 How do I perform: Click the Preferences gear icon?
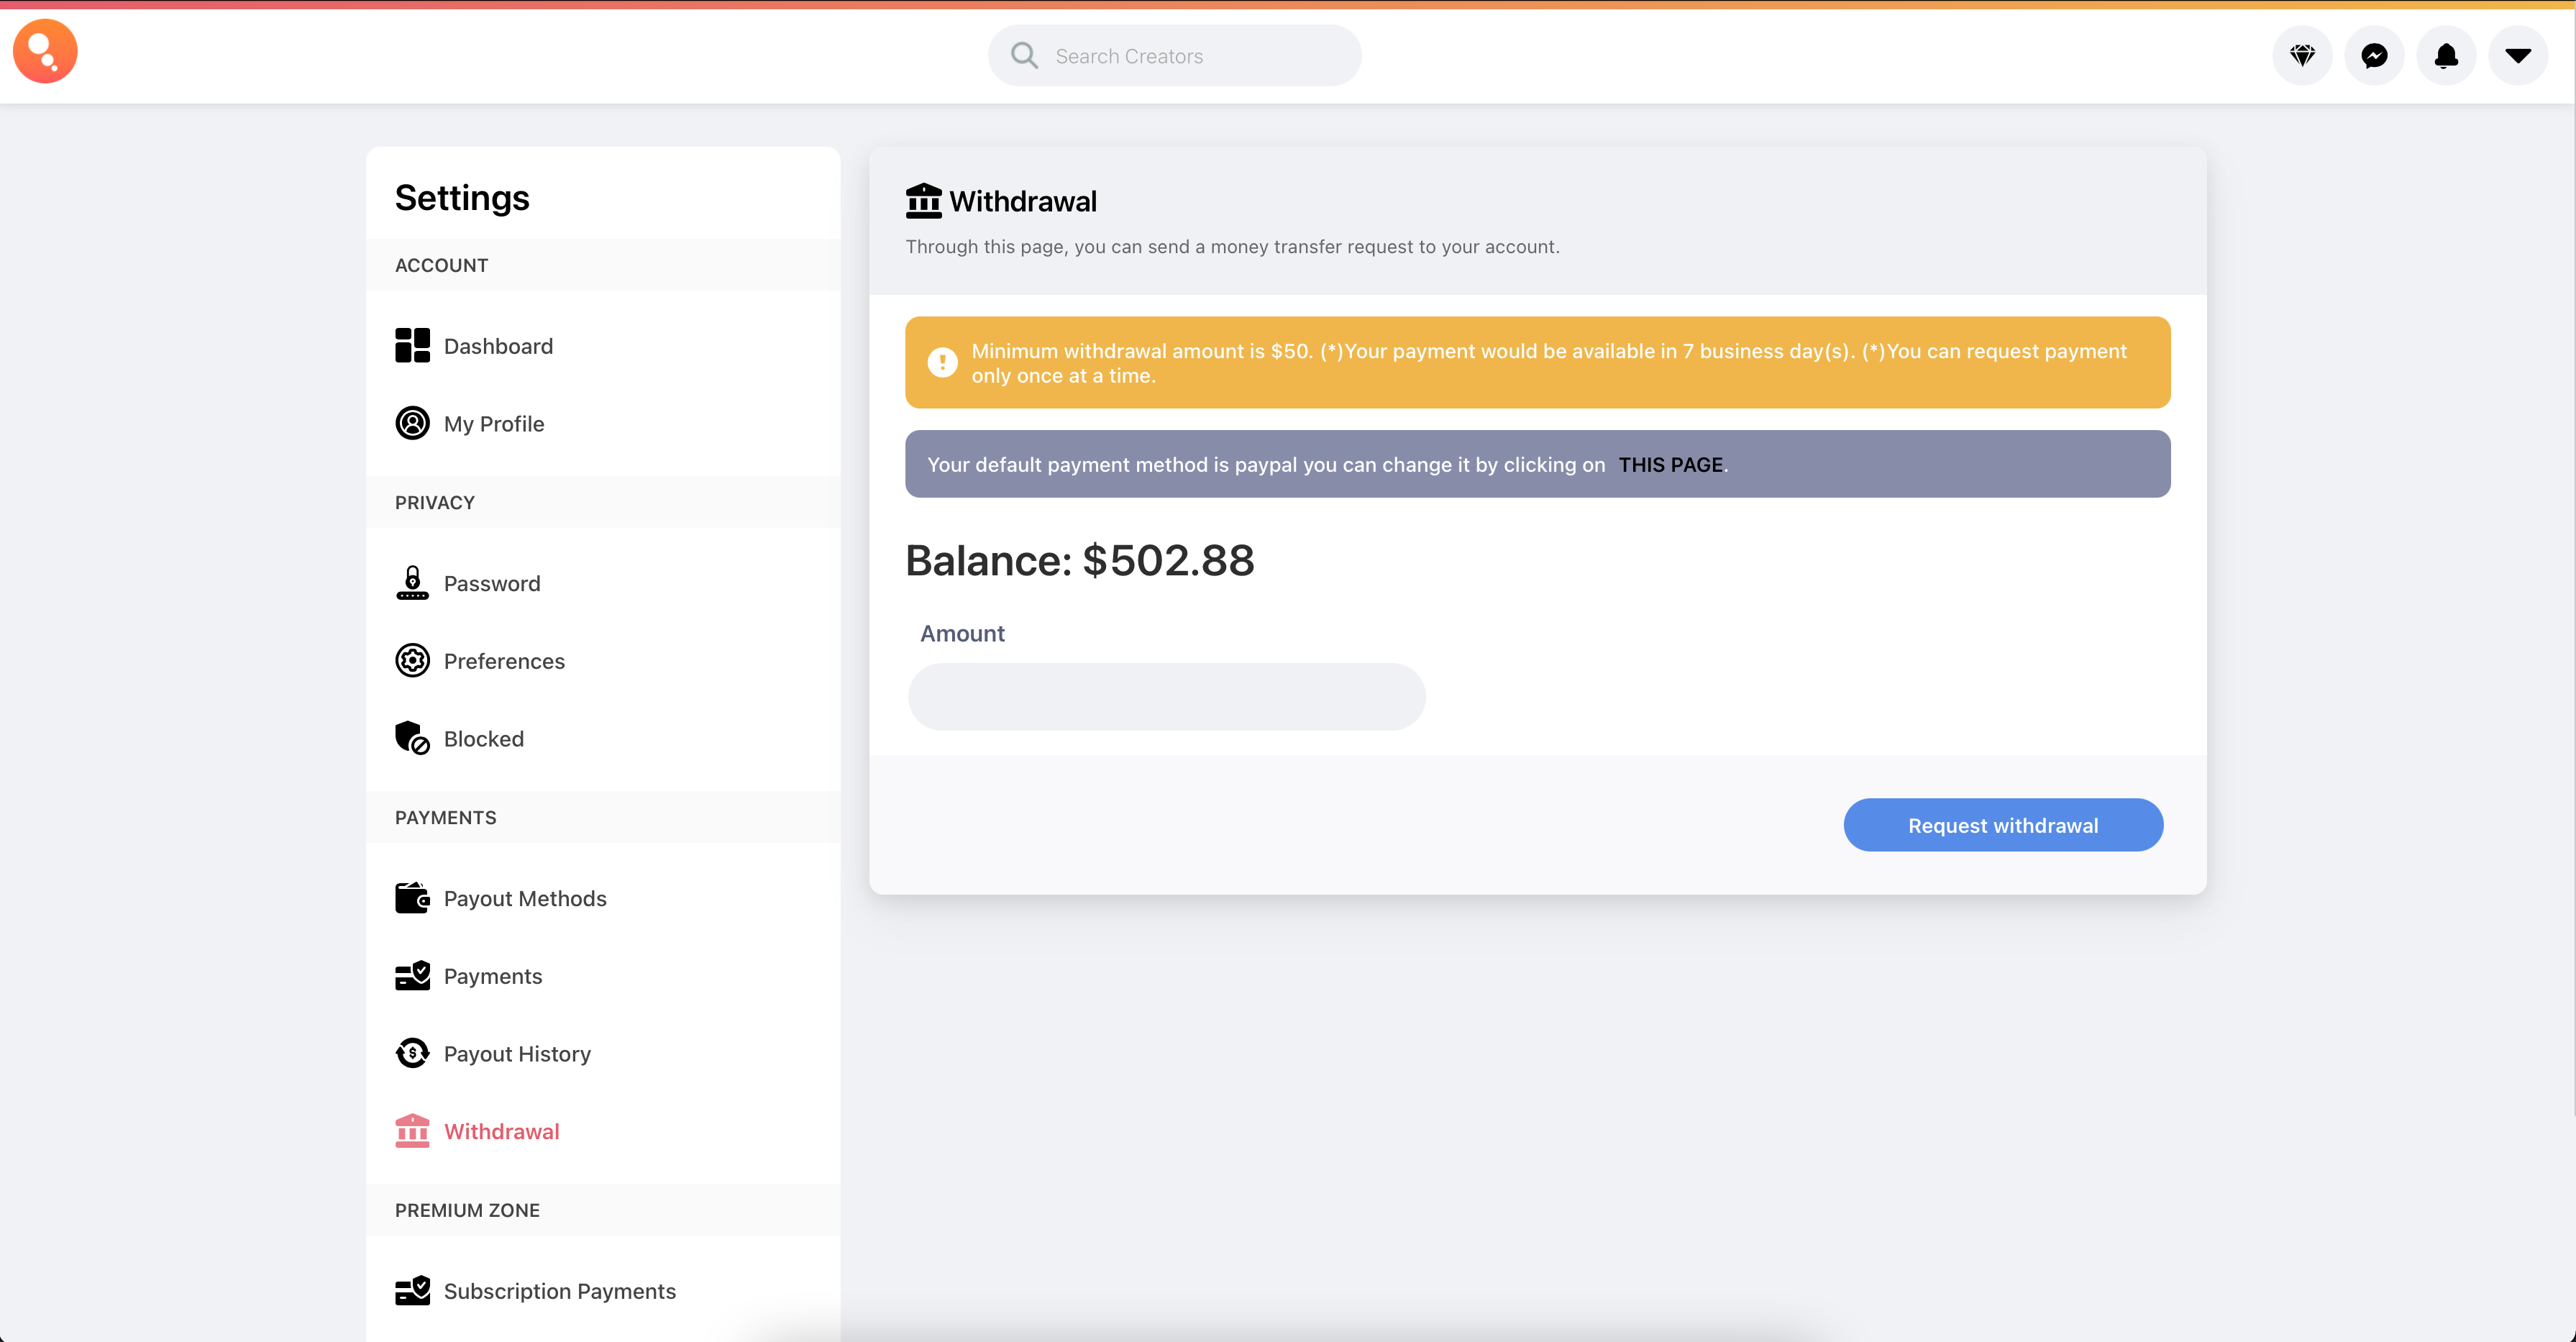tap(412, 661)
